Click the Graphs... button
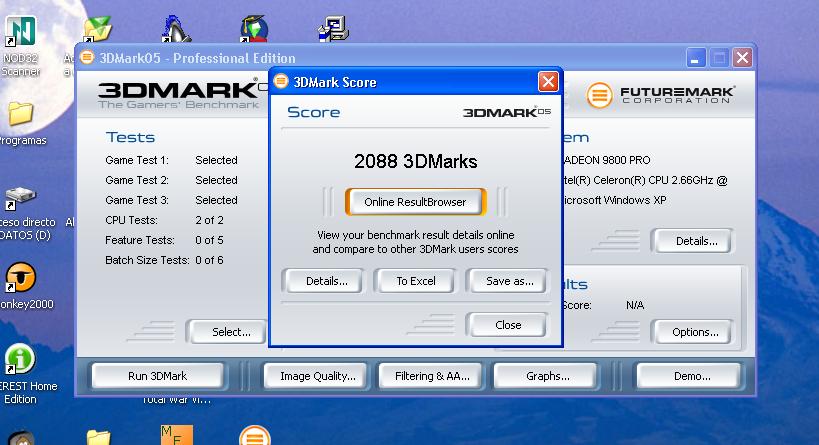The width and height of the screenshot is (819, 445). 547,376
